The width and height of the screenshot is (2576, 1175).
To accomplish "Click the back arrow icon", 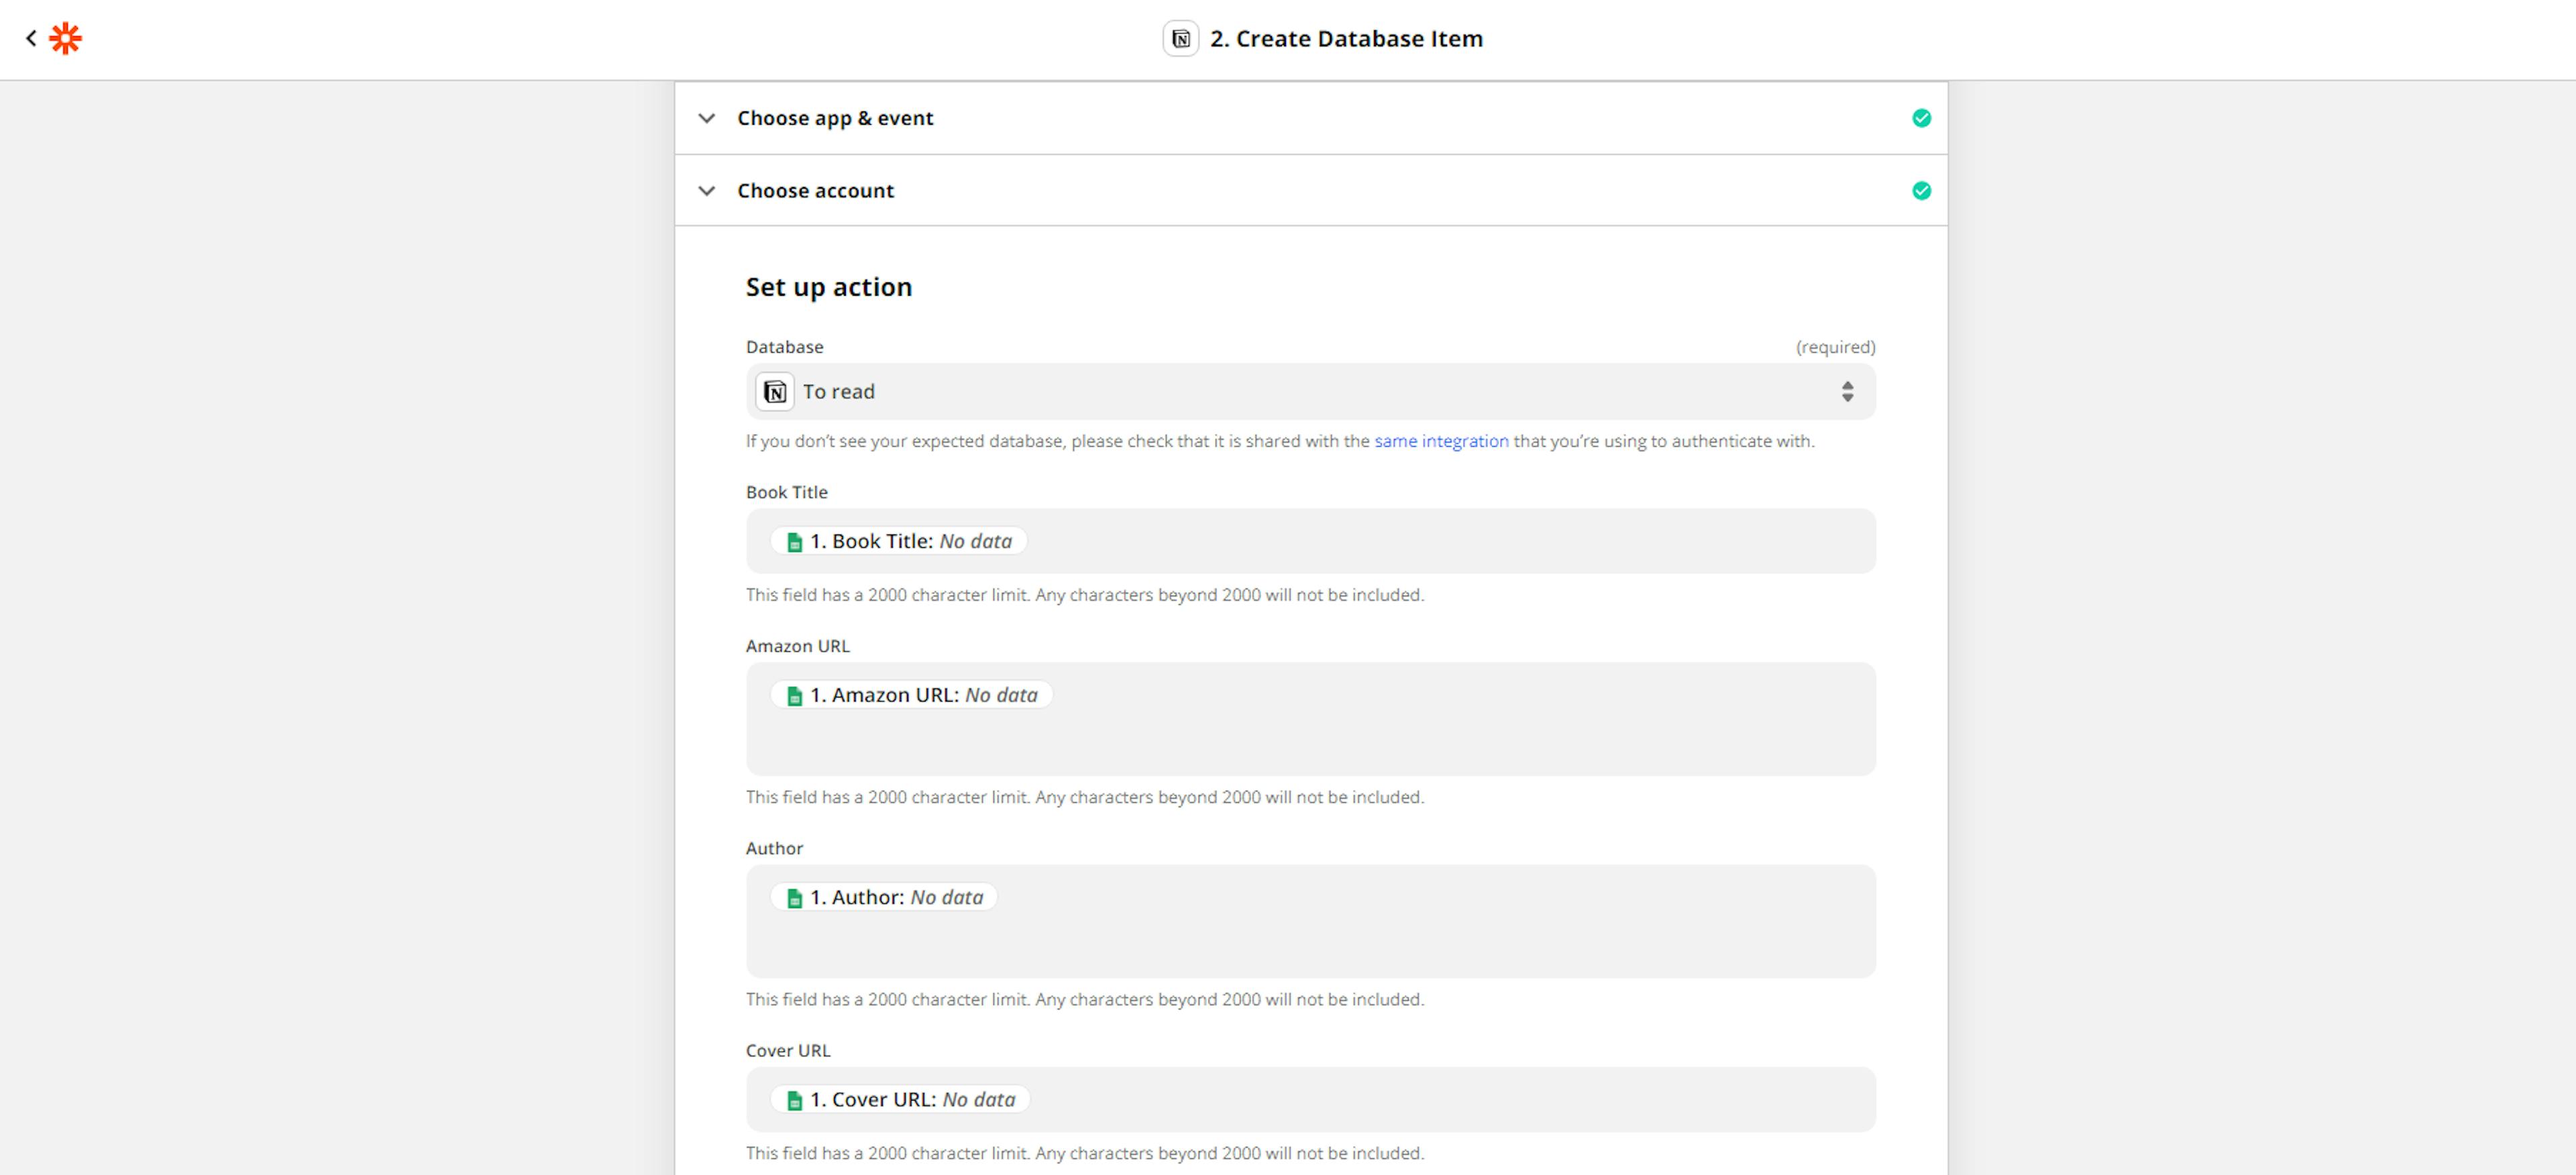I will (31, 38).
